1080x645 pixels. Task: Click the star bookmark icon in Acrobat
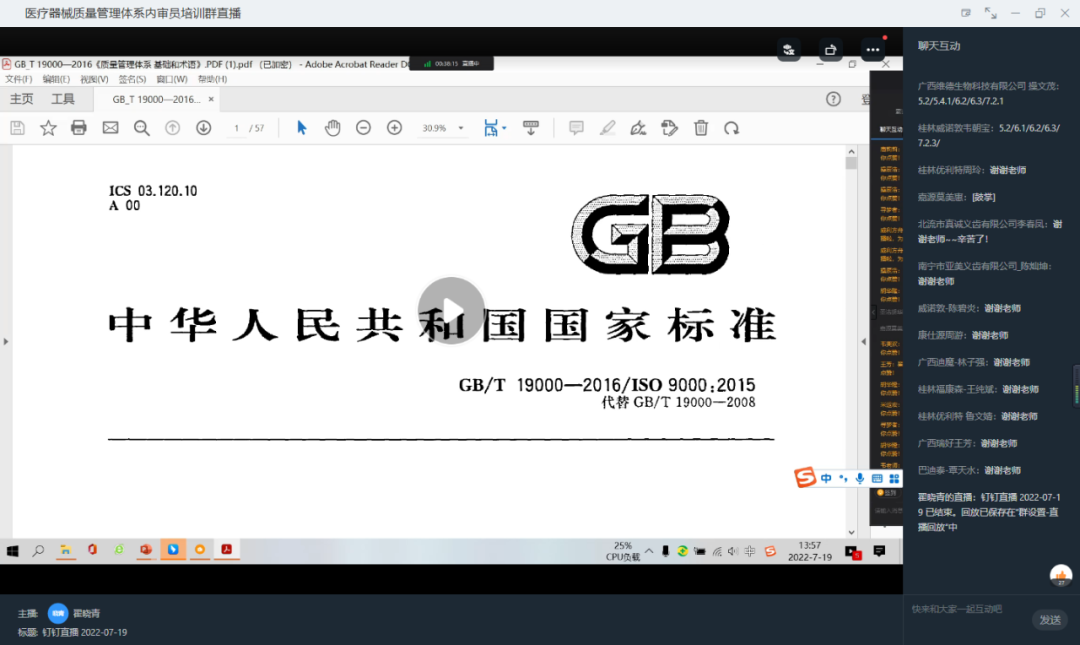(x=48, y=128)
